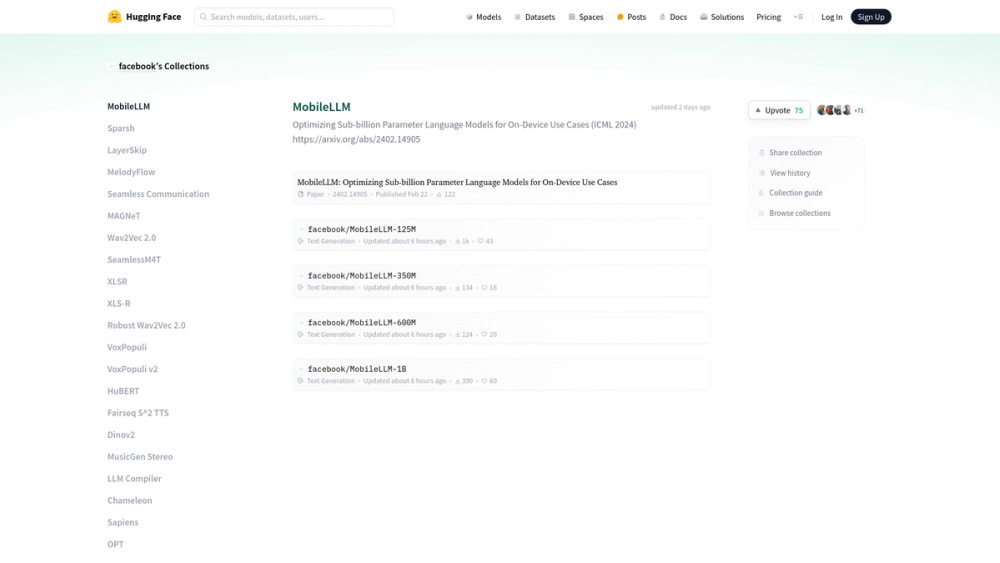Open the Pricing page
Image resolution: width=1000 pixels, height=563 pixels.
point(768,17)
